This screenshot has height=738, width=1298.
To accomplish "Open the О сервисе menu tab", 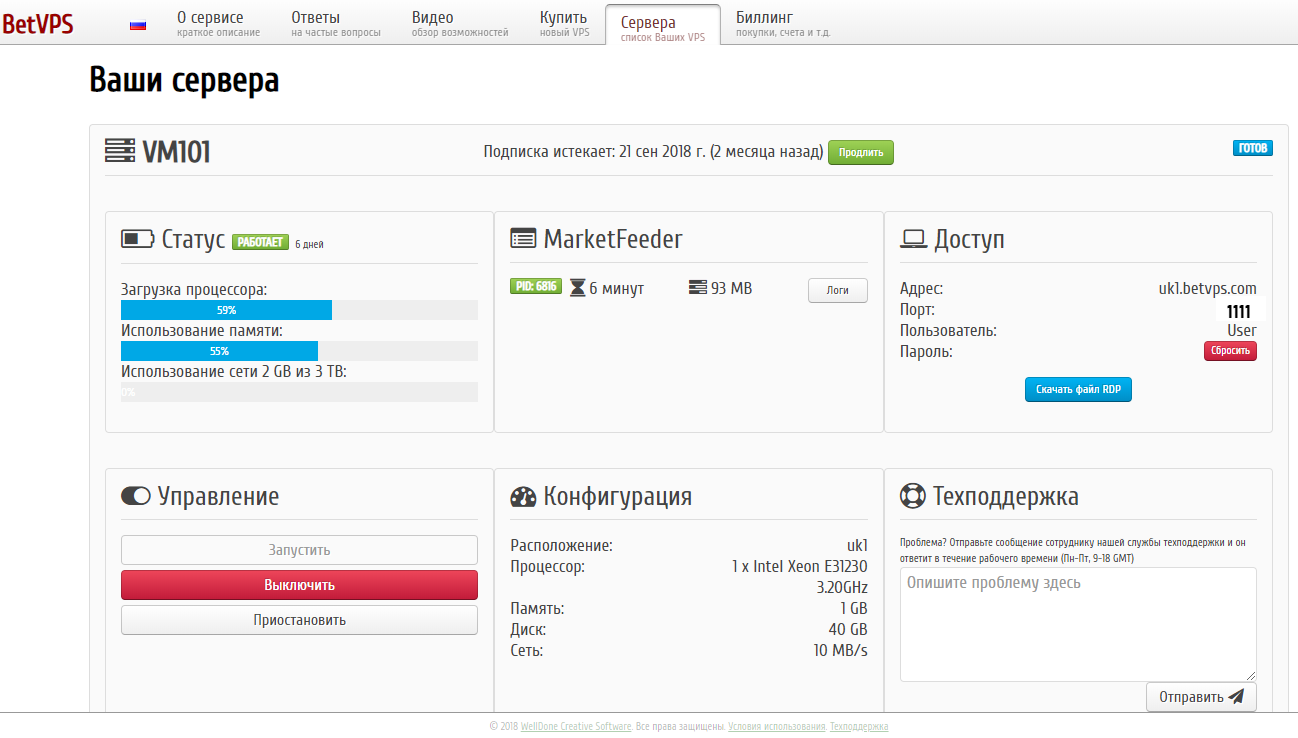I will (218, 24).
